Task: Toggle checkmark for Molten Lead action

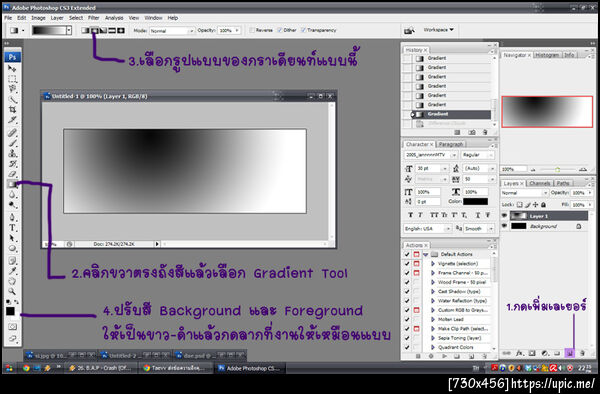Action: (x=407, y=319)
